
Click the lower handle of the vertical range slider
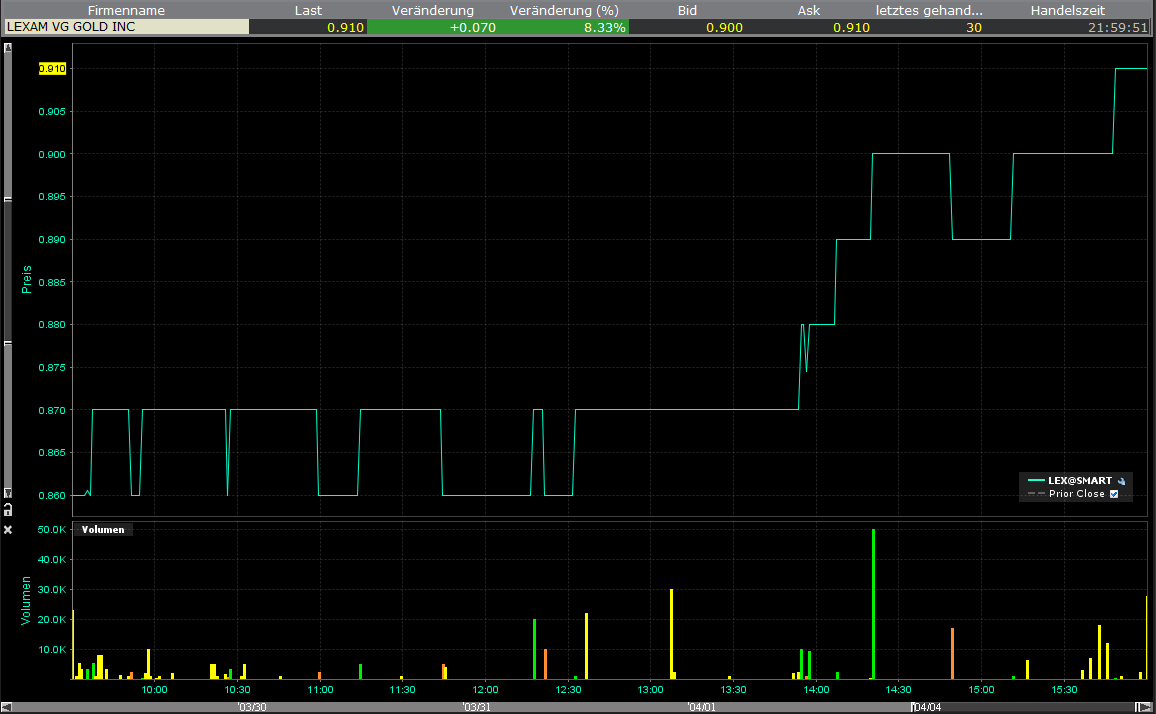pyautogui.click(x=8, y=344)
